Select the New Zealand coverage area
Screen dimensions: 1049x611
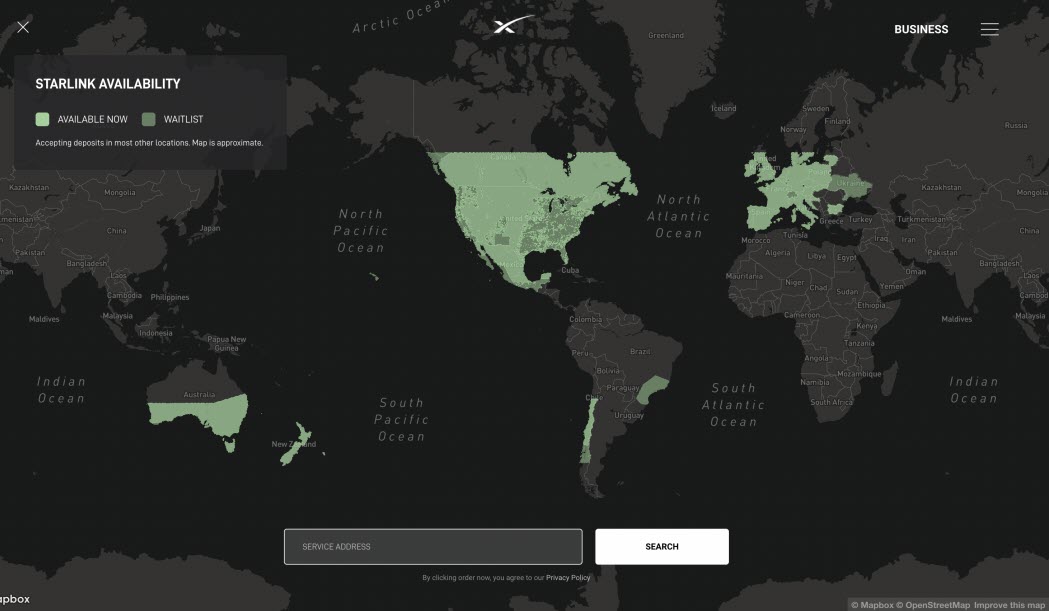(297, 449)
